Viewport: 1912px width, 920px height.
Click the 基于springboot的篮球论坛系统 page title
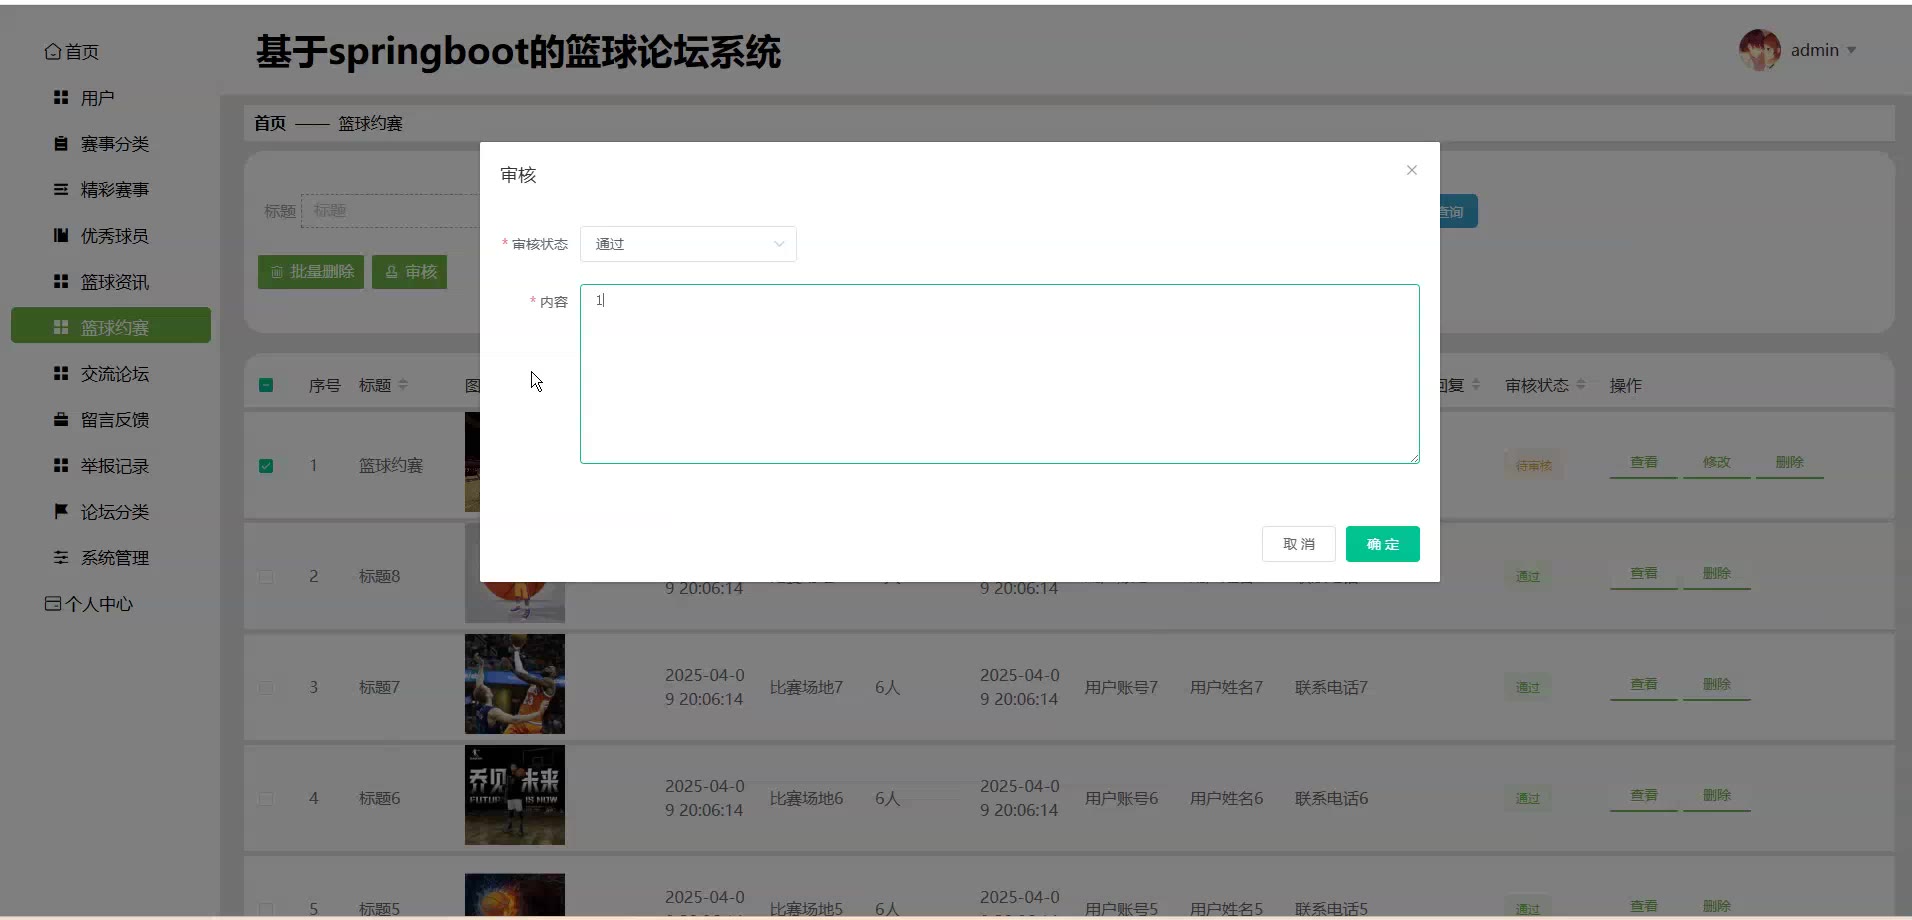[518, 52]
